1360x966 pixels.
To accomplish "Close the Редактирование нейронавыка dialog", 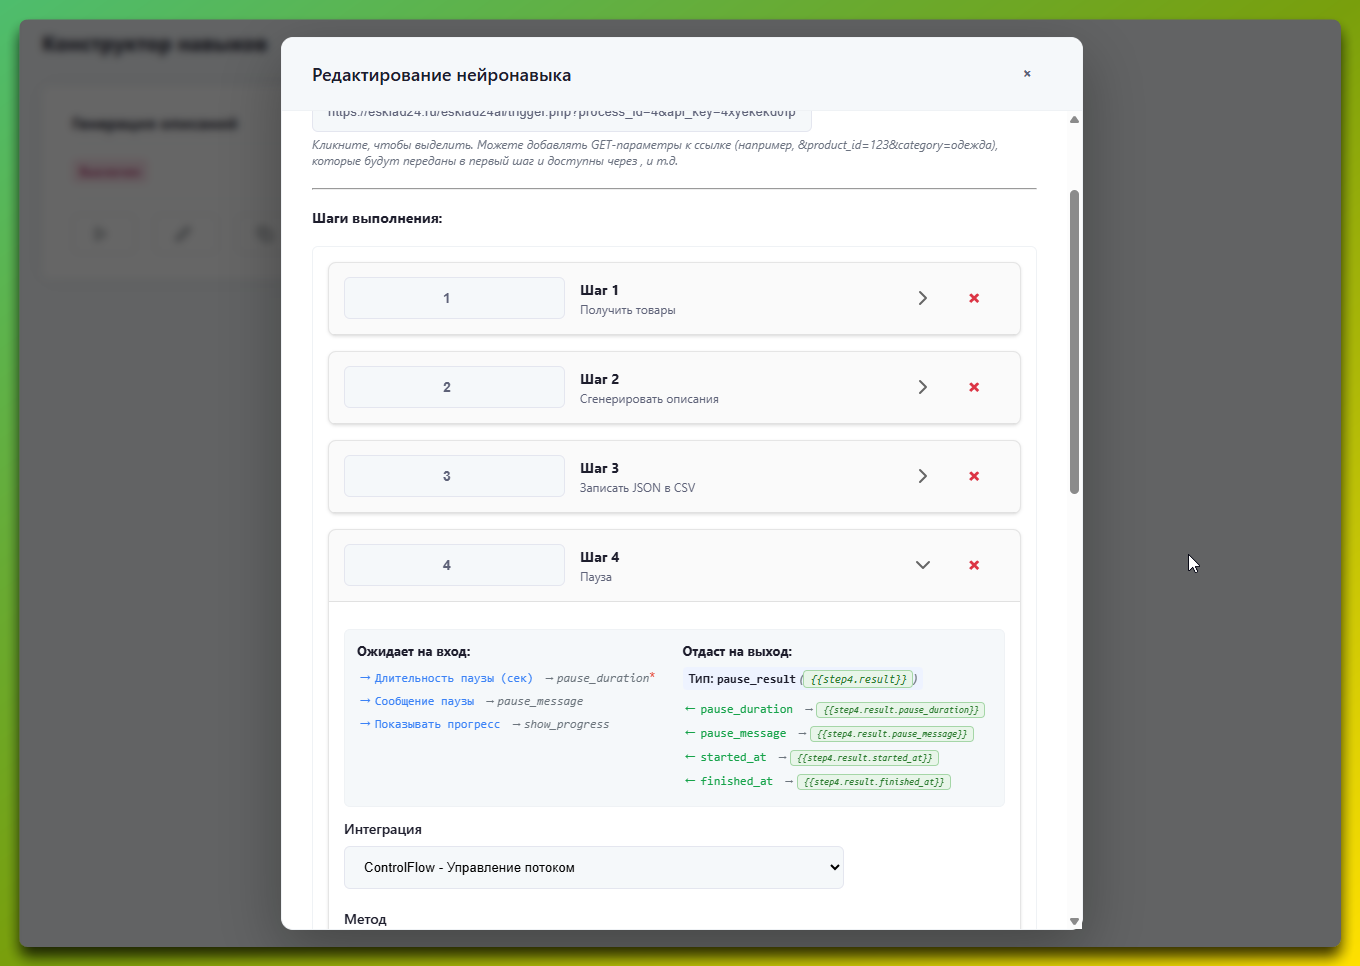I will point(1027,74).
